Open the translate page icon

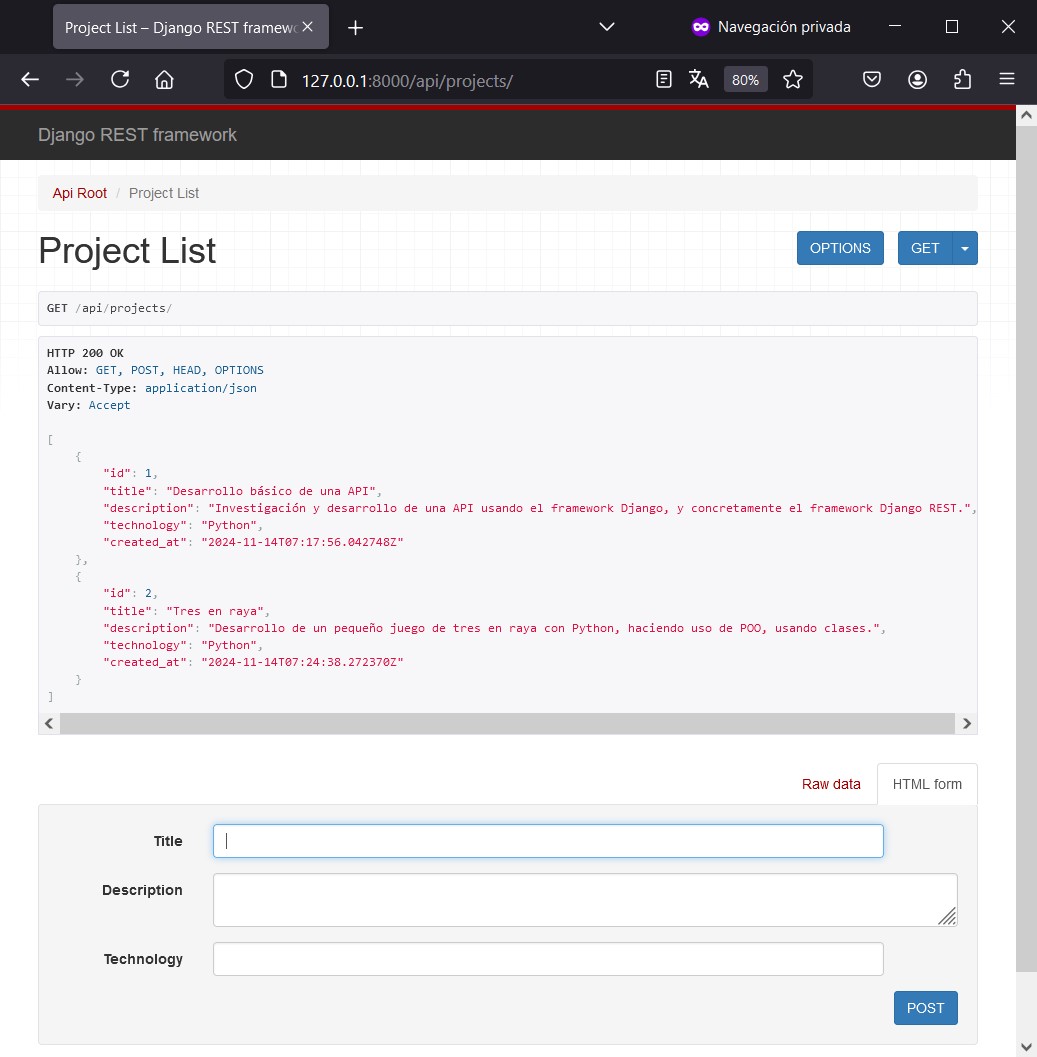pyautogui.click(x=699, y=80)
